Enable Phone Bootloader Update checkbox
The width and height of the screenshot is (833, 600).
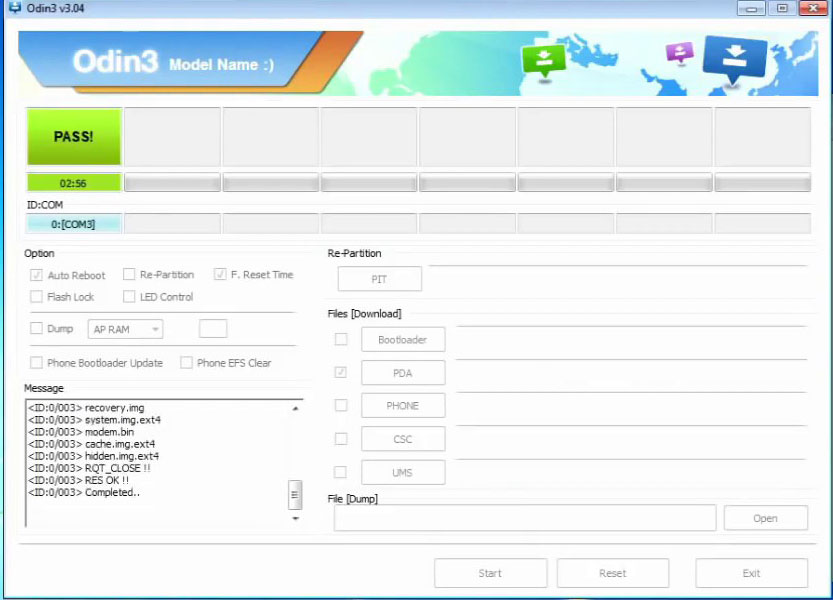click(x=36, y=362)
